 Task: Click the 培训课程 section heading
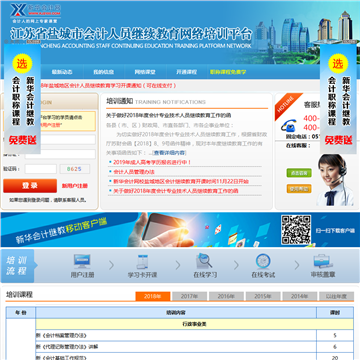(x=19, y=295)
